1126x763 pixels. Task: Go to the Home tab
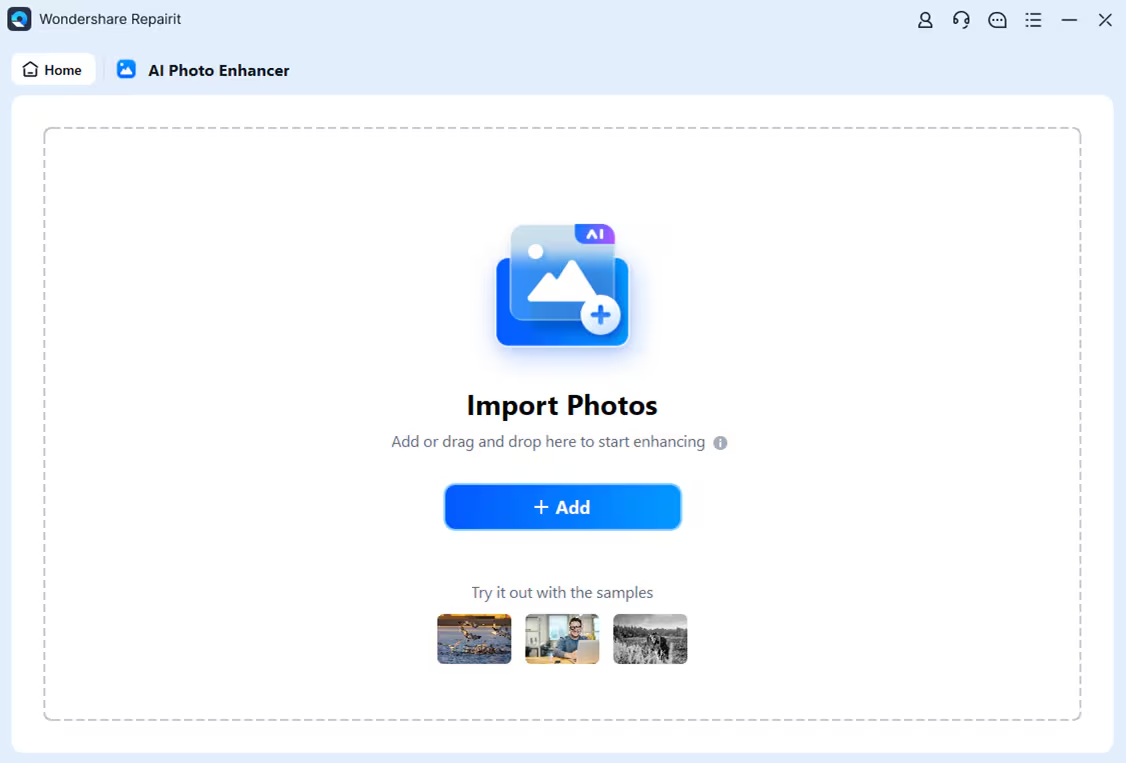[53, 70]
